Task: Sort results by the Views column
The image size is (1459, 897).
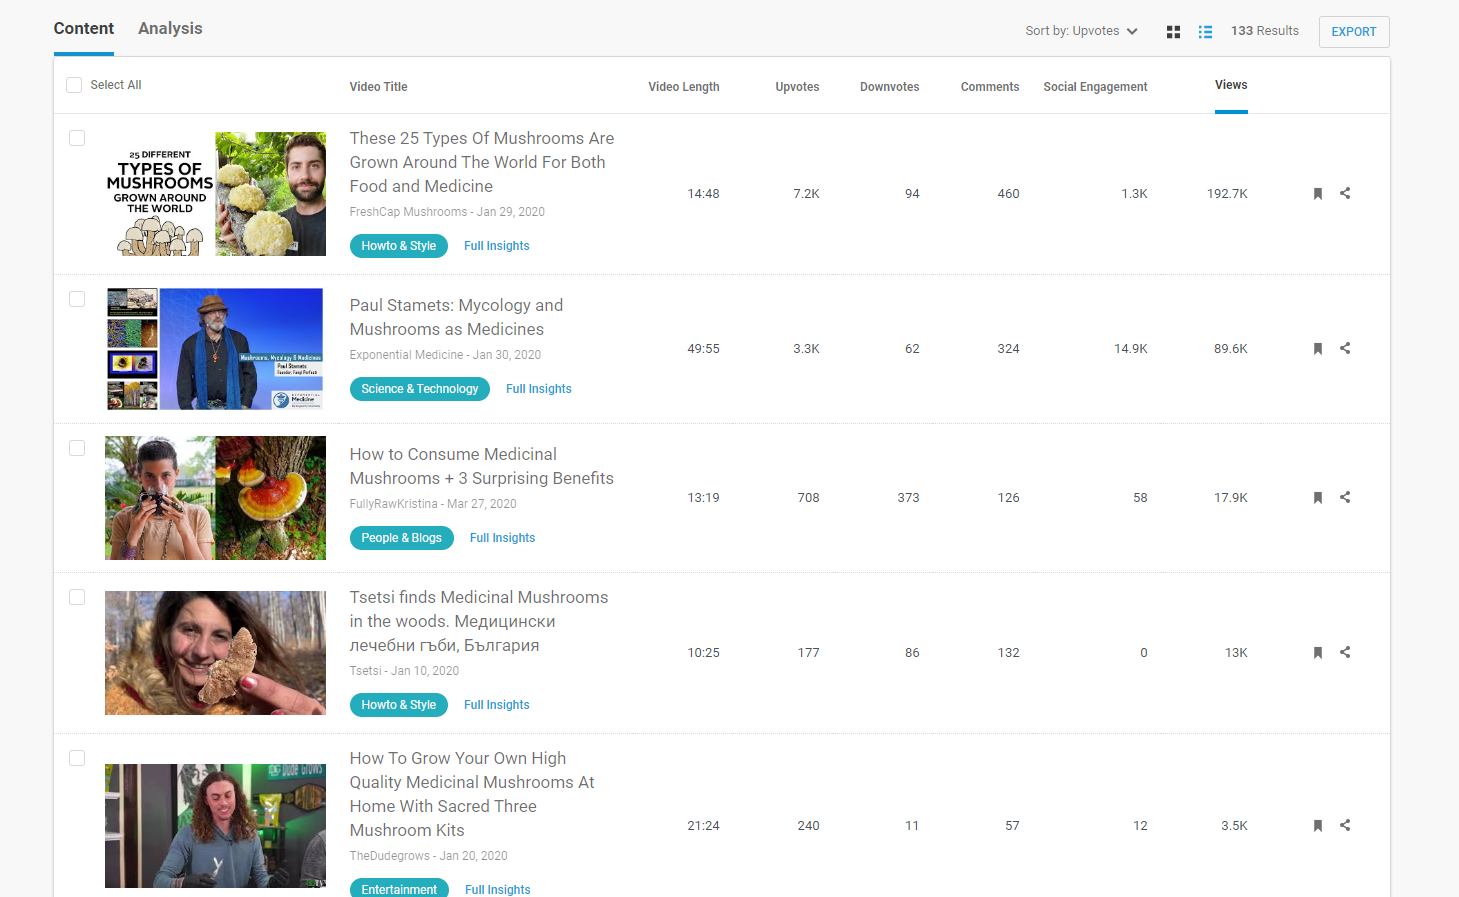Action: [x=1230, y=85]
